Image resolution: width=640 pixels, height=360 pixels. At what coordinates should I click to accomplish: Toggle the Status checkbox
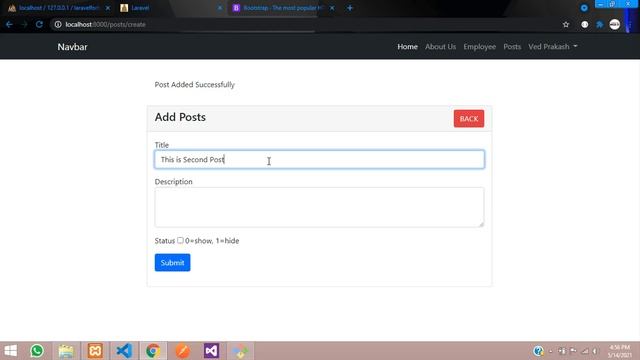coord(180,240)
